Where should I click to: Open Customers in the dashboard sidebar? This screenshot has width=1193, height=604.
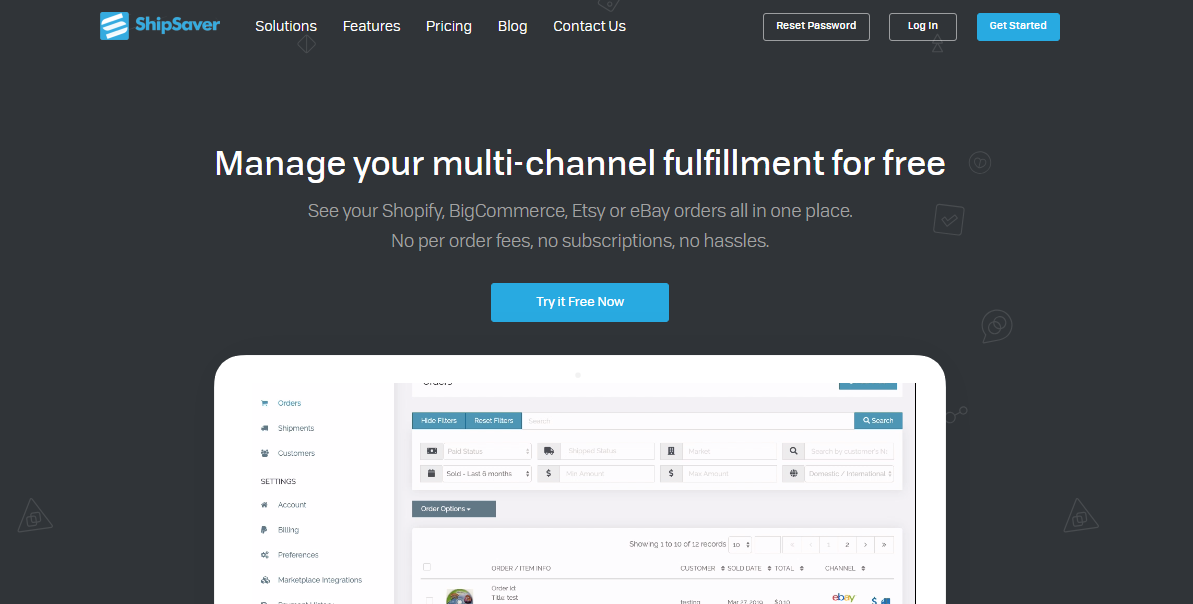click(296, 453)
